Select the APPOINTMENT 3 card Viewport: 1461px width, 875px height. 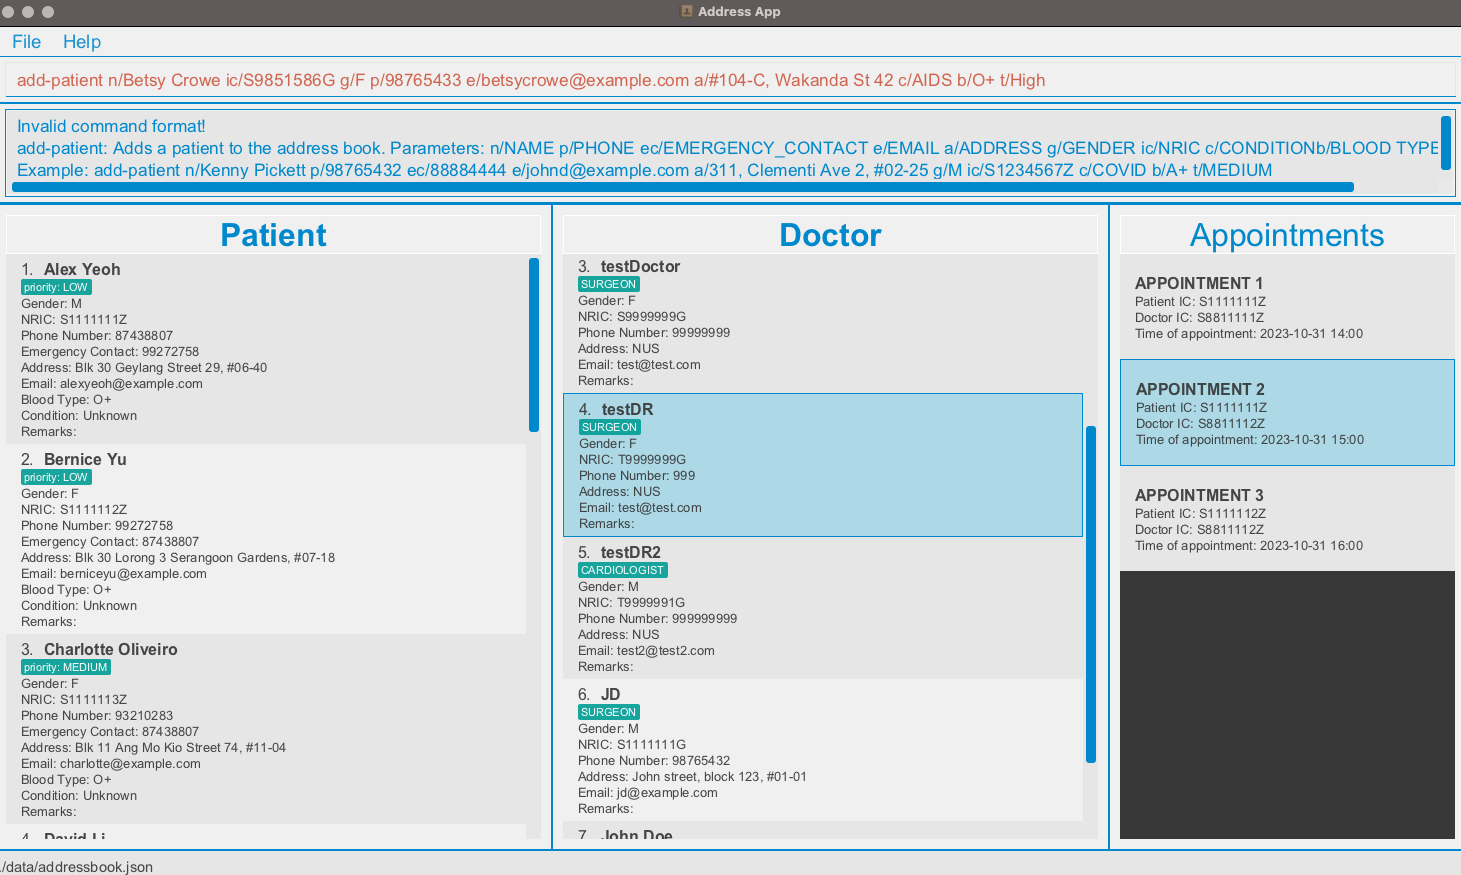click(x=1287, y=519)
